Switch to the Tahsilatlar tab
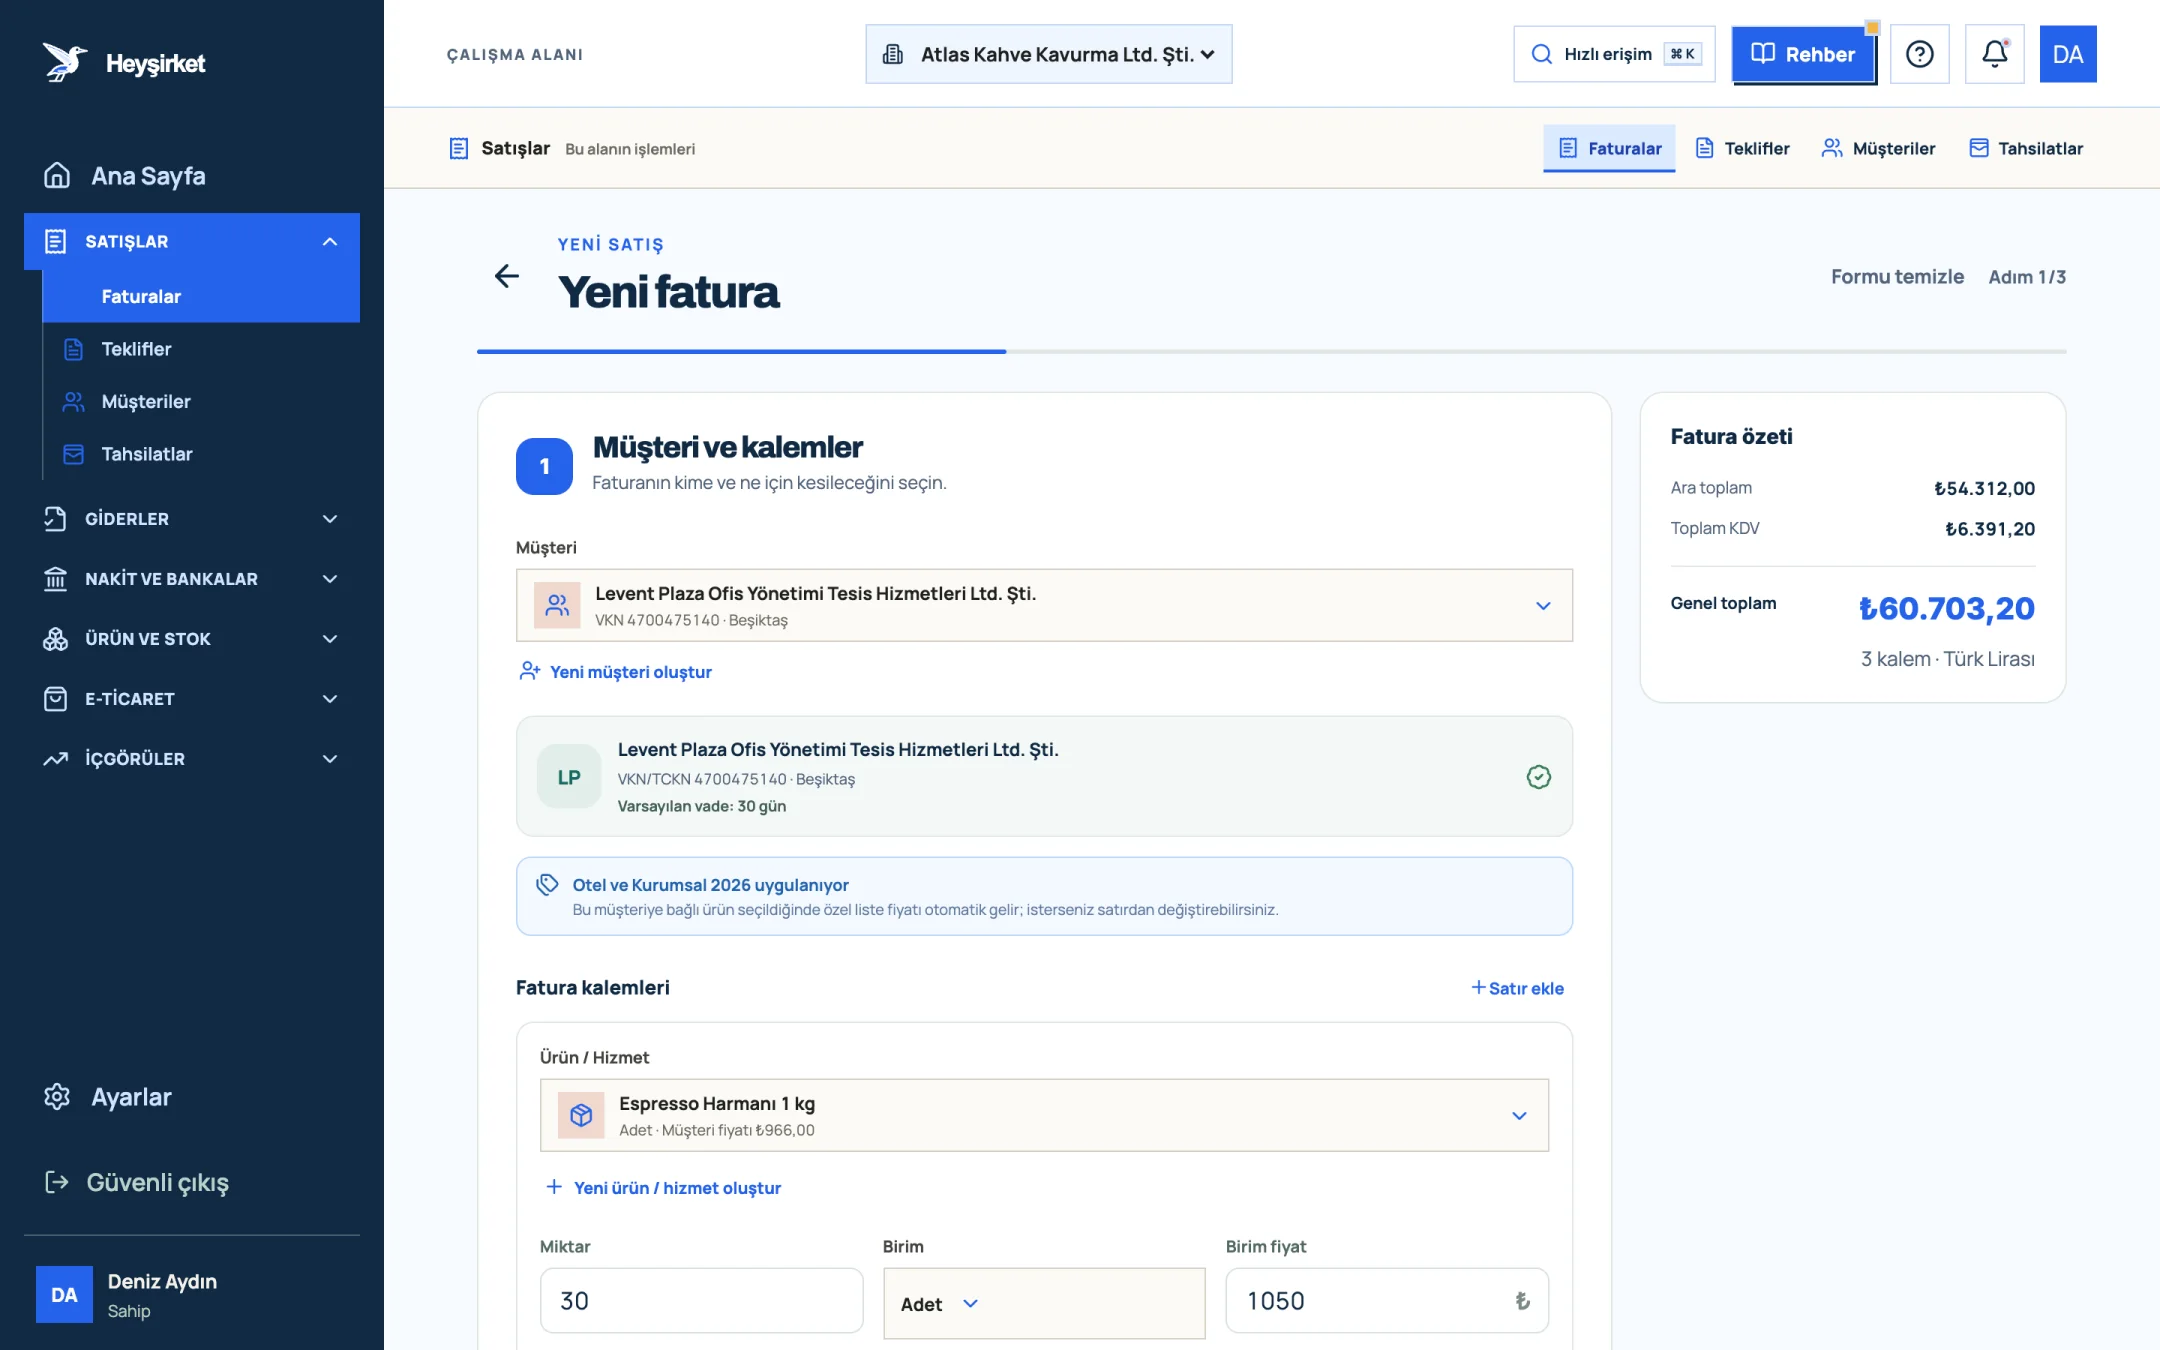 (2026, 148)
